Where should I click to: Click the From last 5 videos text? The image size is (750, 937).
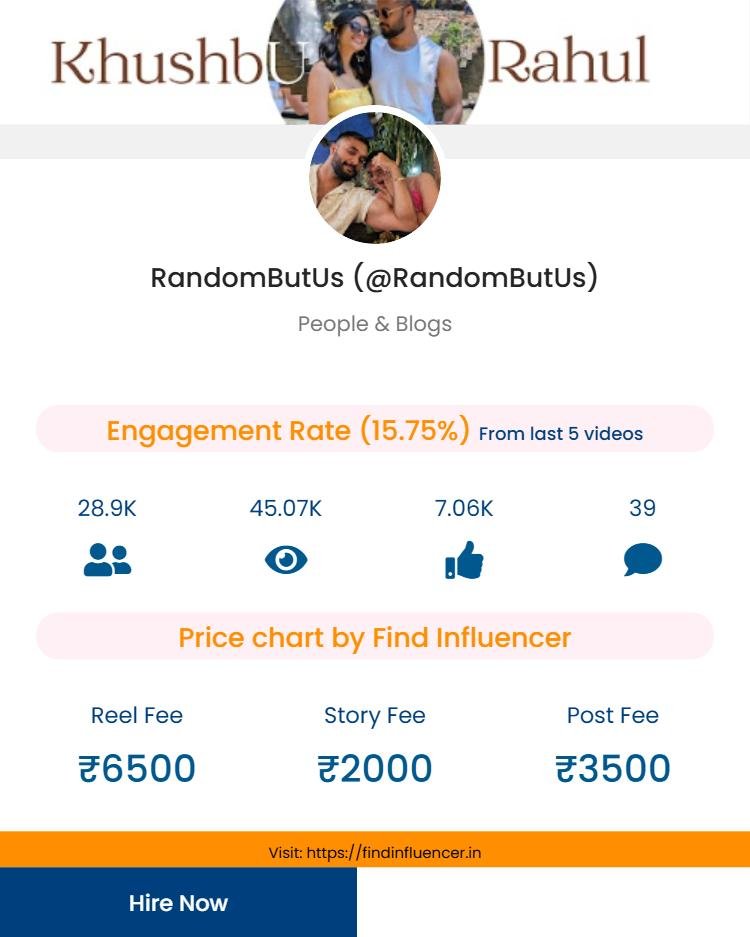560,434
